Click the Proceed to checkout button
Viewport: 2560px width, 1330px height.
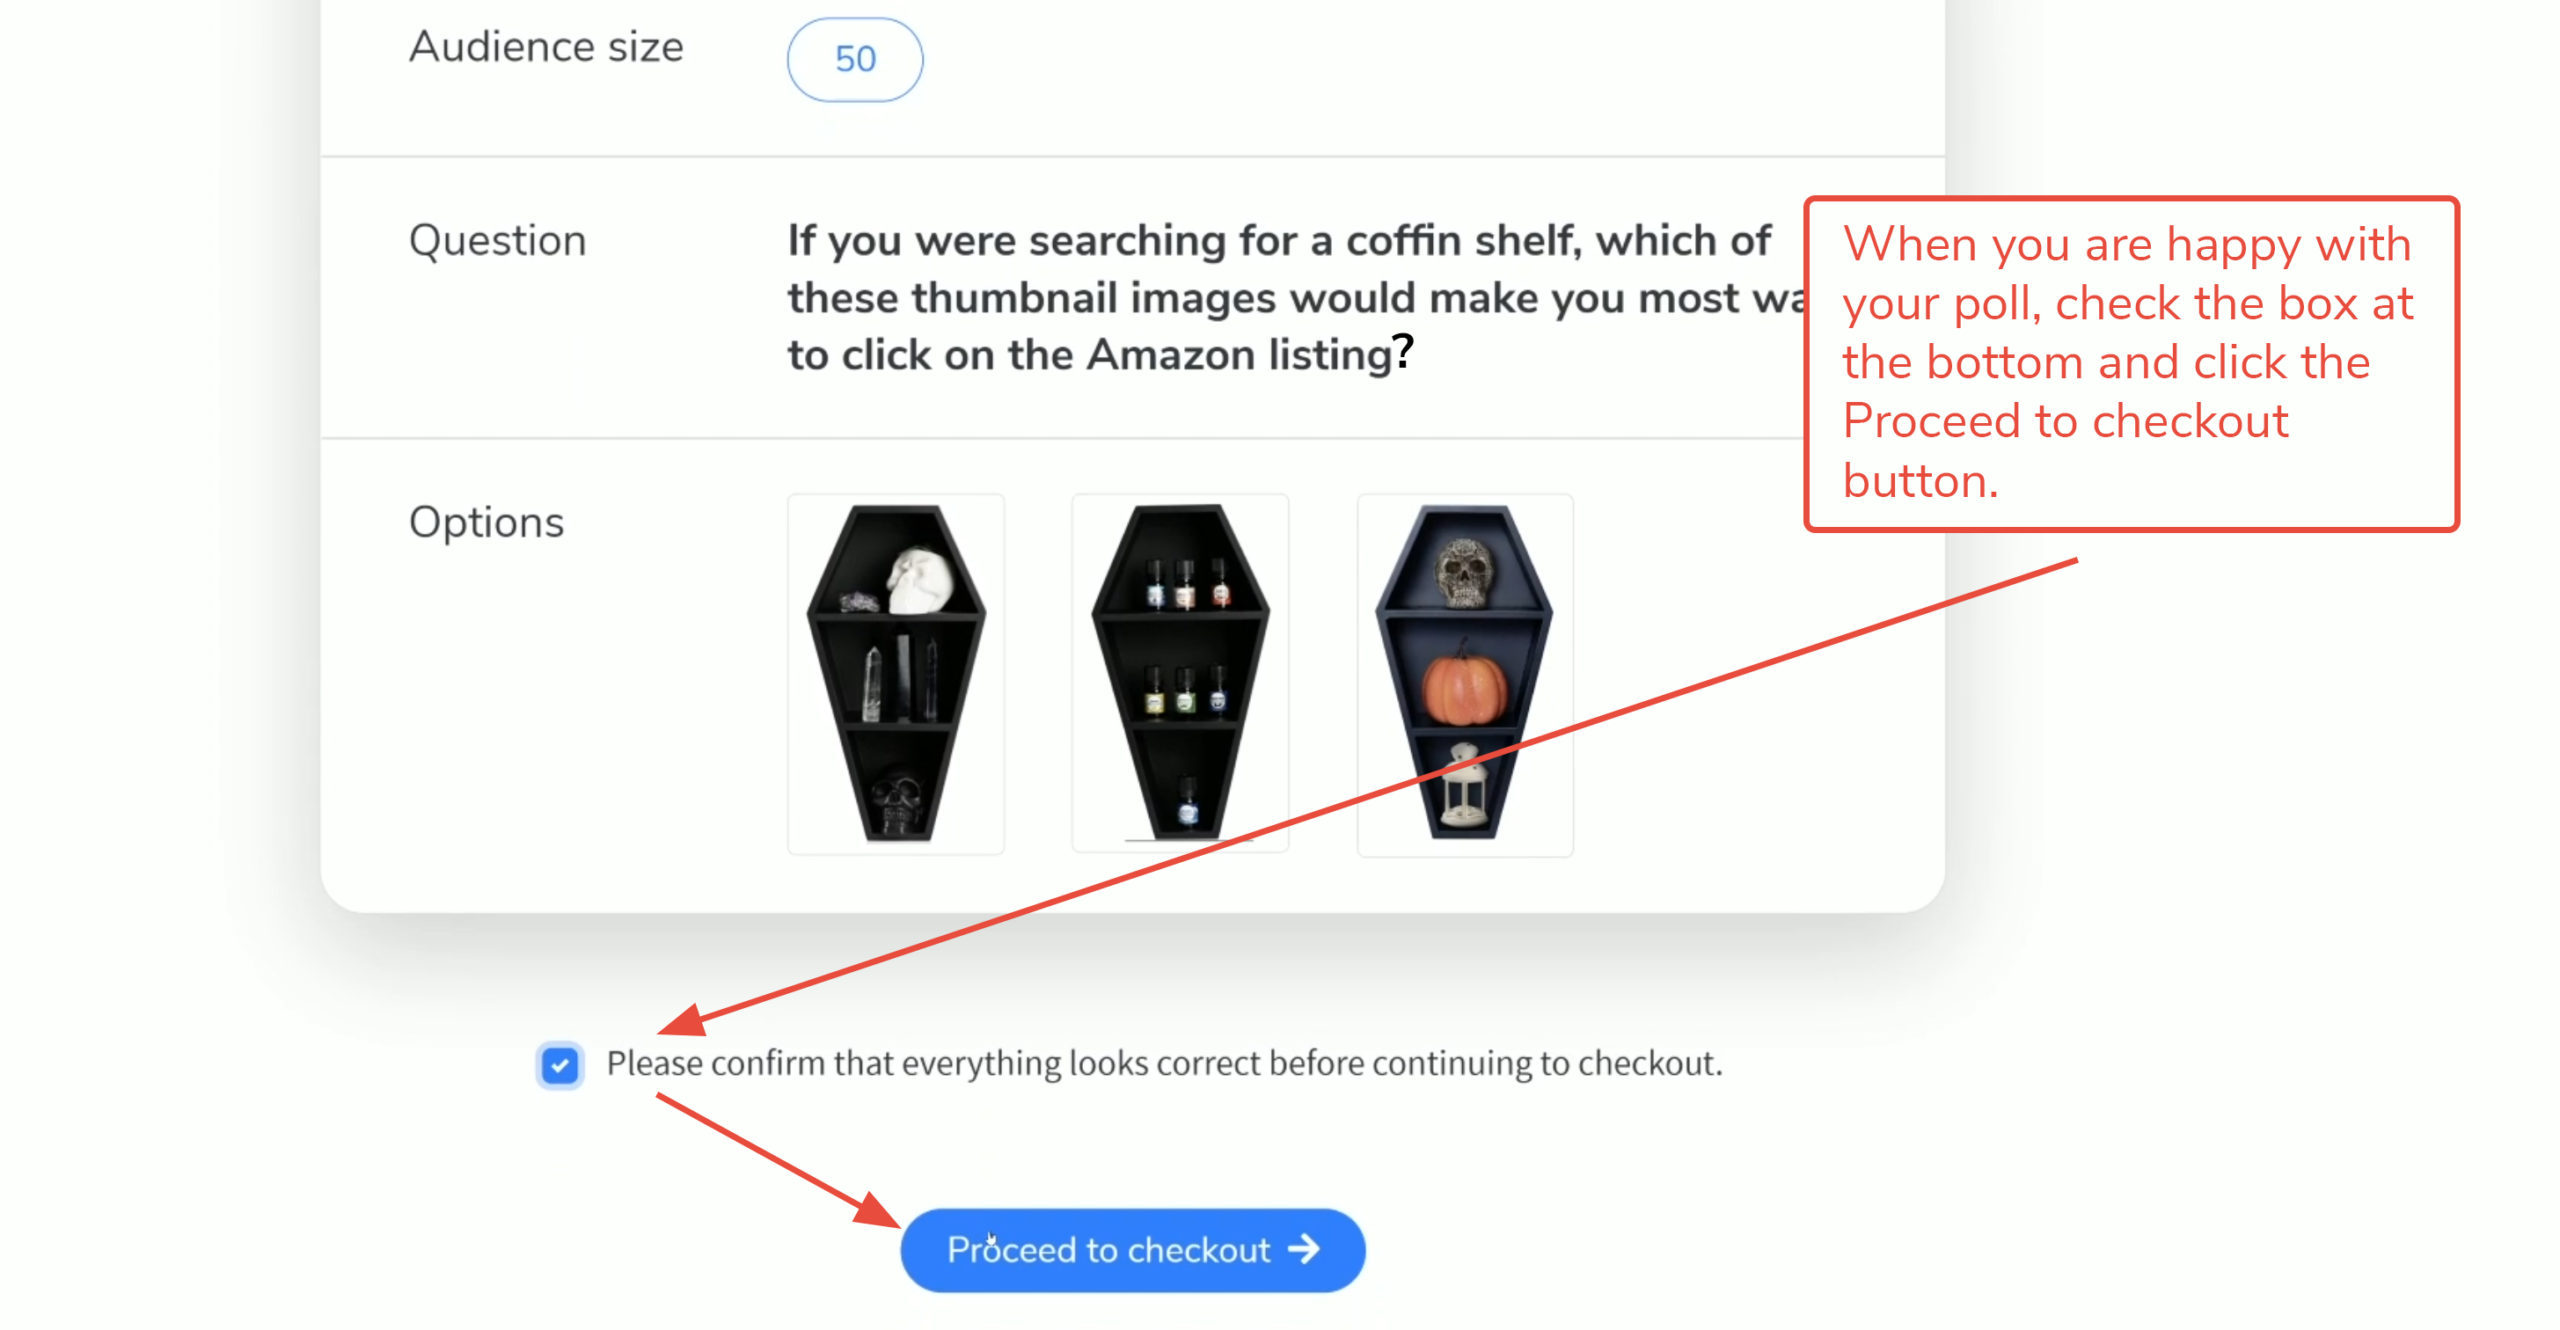coord(1132,1250)
